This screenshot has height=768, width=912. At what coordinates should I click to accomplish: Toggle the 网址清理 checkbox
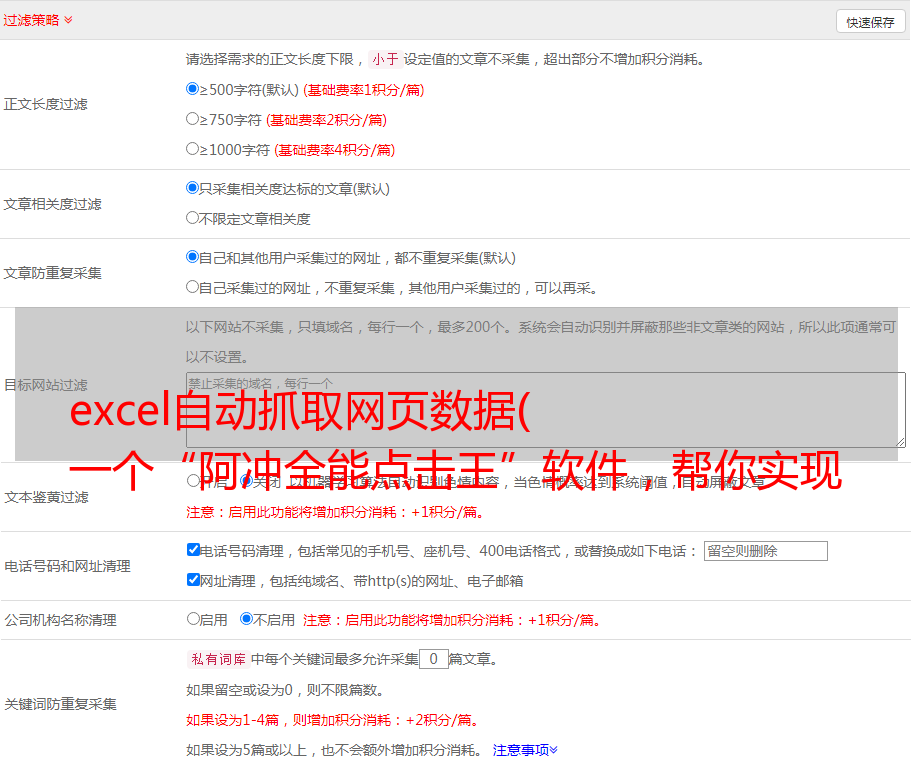click(194, 579)
